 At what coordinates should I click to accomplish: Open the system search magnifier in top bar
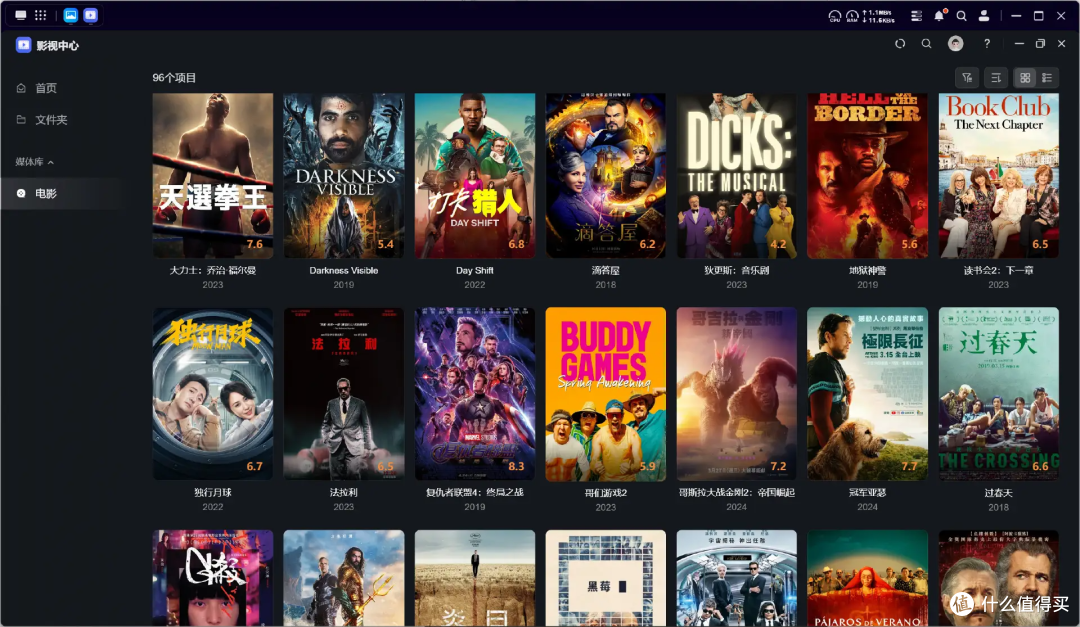point(962,16)
